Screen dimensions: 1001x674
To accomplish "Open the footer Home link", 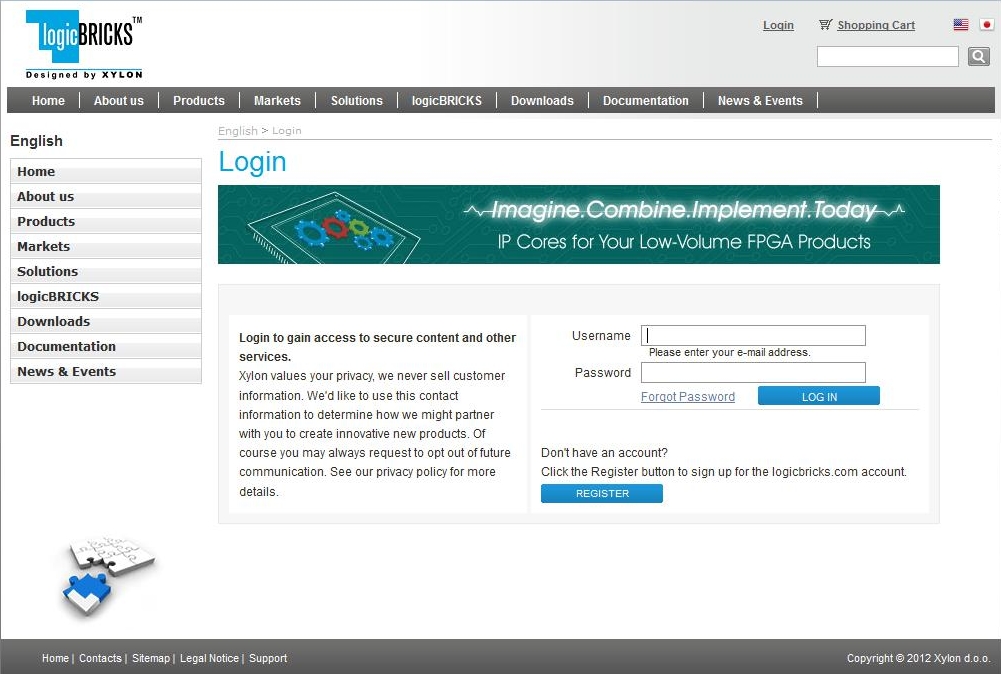I will click(55, 658).
